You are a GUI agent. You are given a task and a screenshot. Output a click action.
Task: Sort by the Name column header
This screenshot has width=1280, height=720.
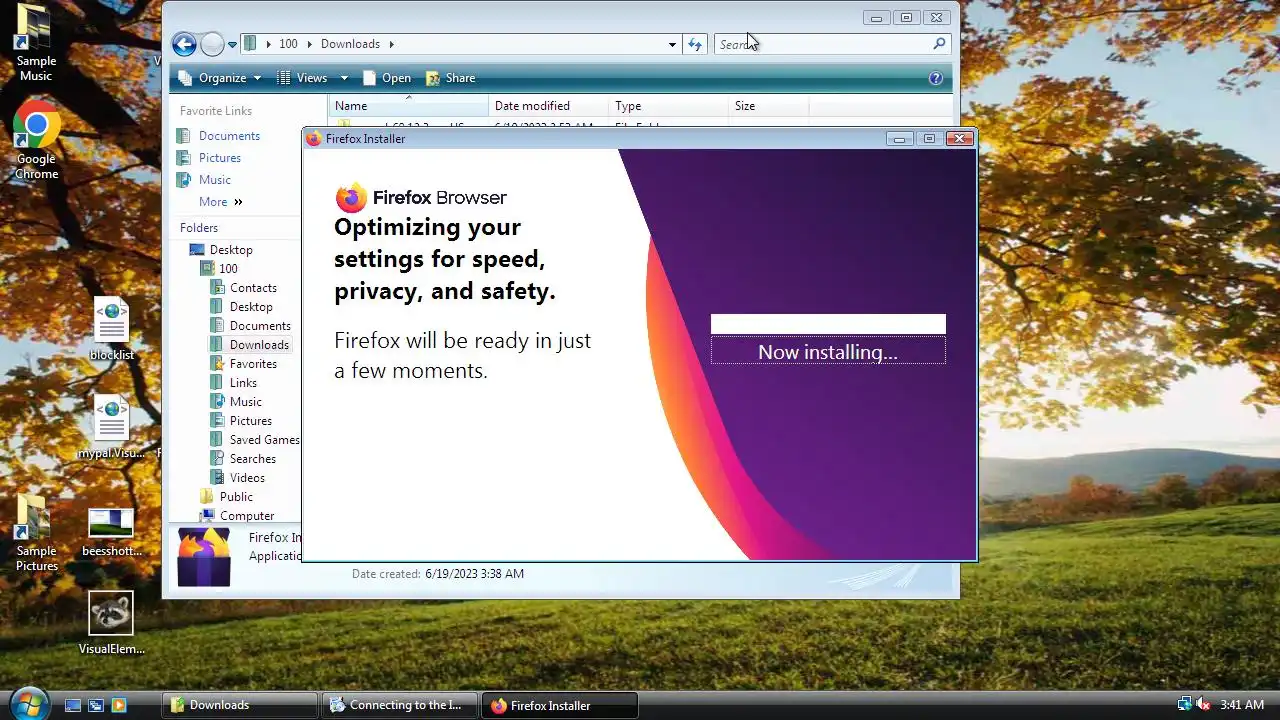(x=409, y=106)
